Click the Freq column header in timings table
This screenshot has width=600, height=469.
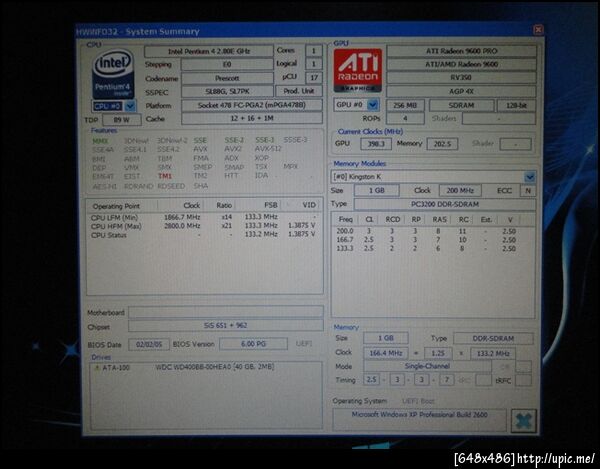click(x=346, y=220)
